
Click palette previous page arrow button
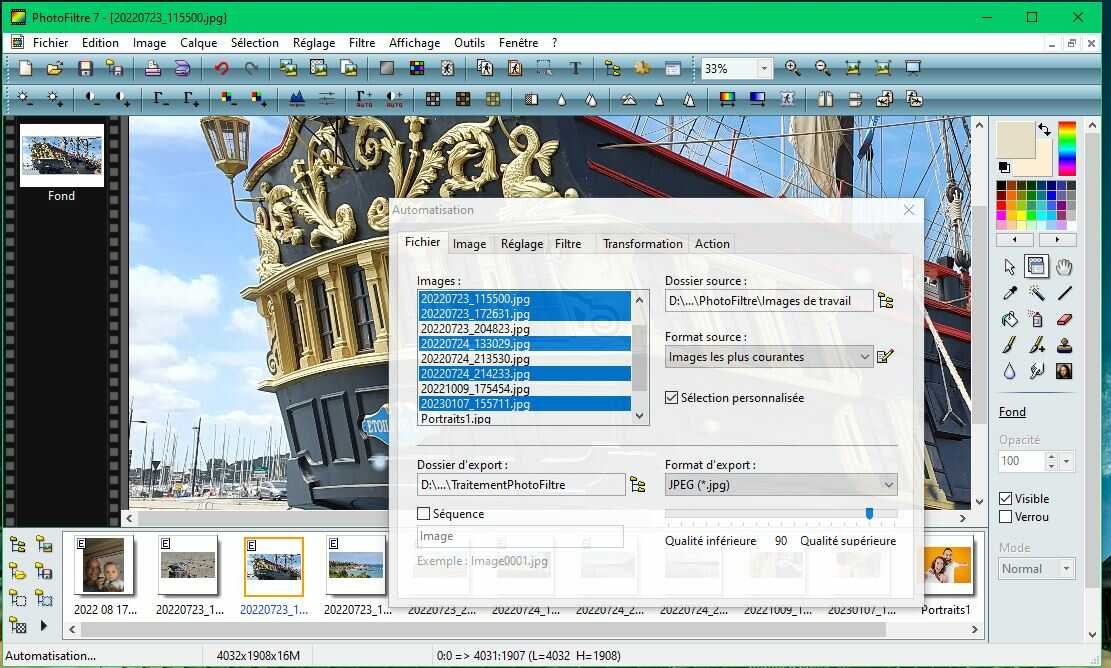tap(1015, 240)
